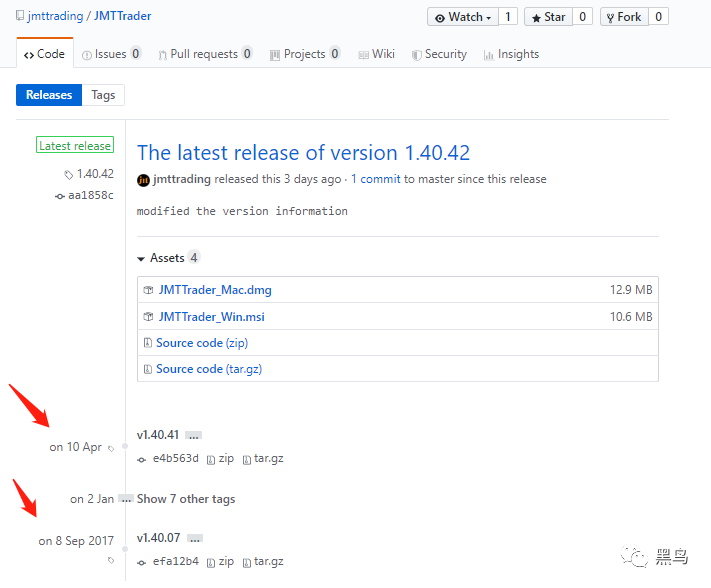Screen dimensions: 711x588
Task: Expand the ellipsis next to v1.40.07
Action: [195, 539]
